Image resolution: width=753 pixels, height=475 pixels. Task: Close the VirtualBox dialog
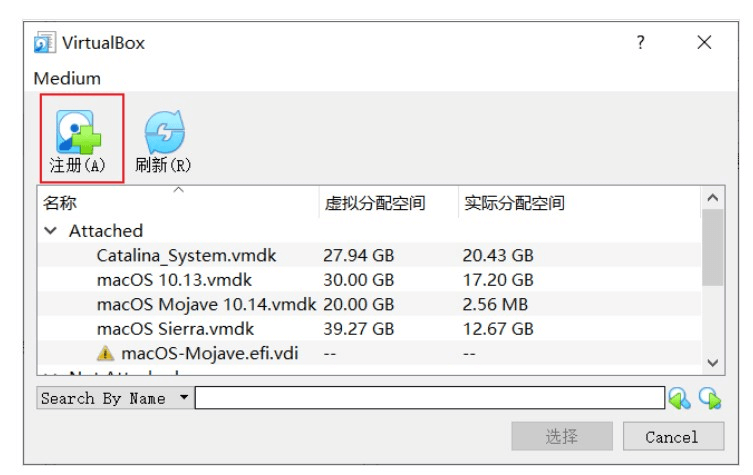(x=704, y=42)
